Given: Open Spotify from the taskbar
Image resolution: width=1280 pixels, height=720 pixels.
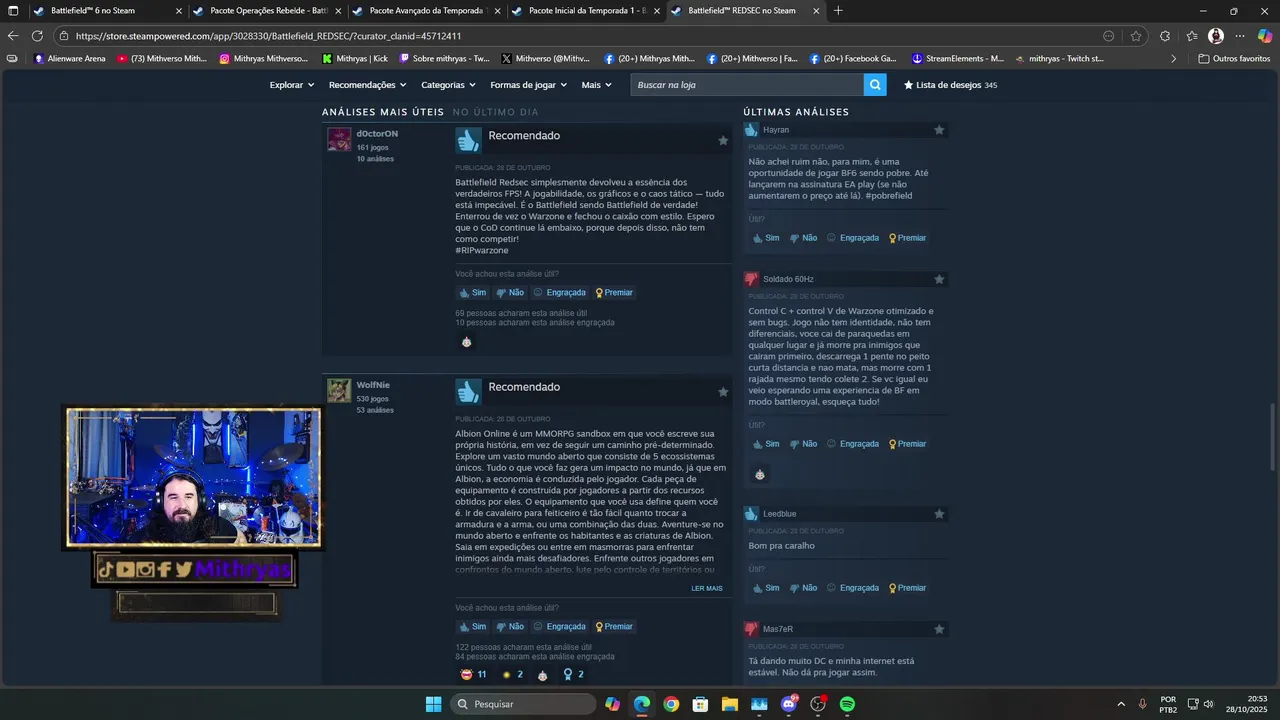Looking at the screenshot, I should pyautogui.click(x=847, y=704).
